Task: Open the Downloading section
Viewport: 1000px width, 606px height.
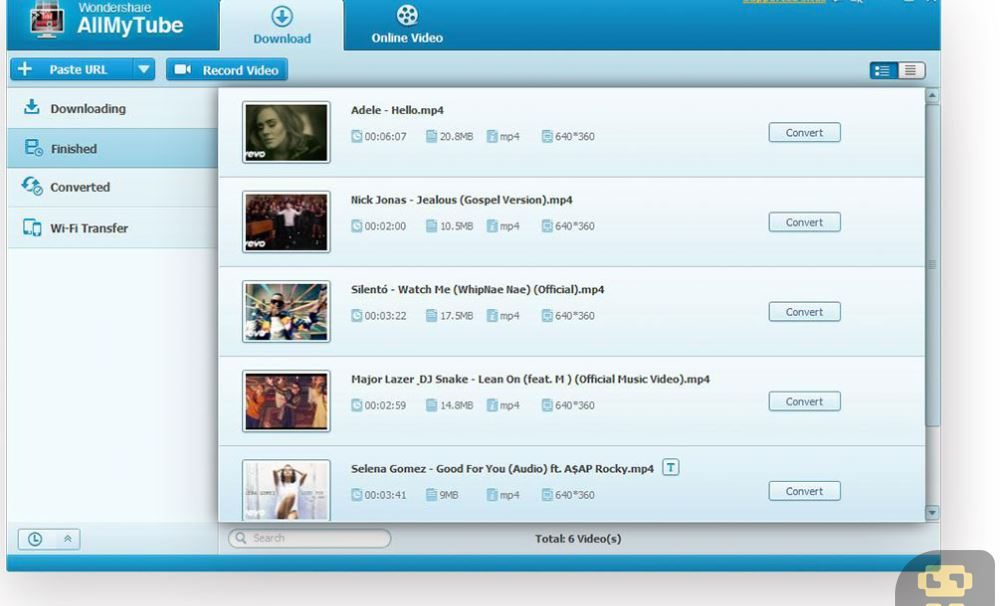Action: (x=112, y=108)
